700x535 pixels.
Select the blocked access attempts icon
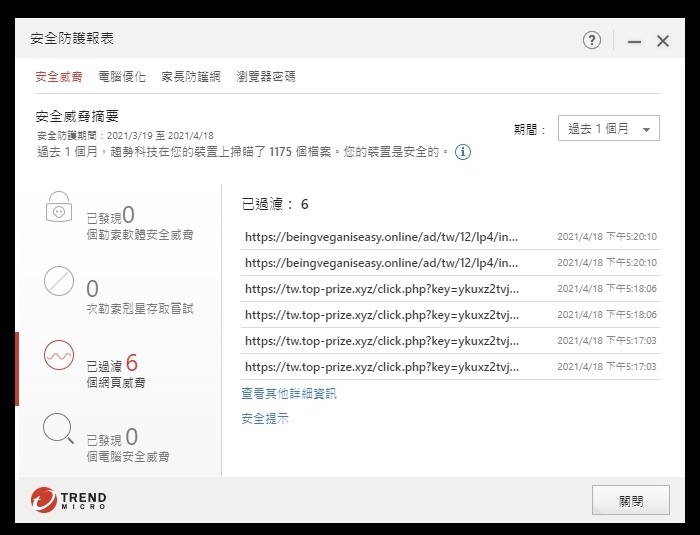(x=59, y=282)
